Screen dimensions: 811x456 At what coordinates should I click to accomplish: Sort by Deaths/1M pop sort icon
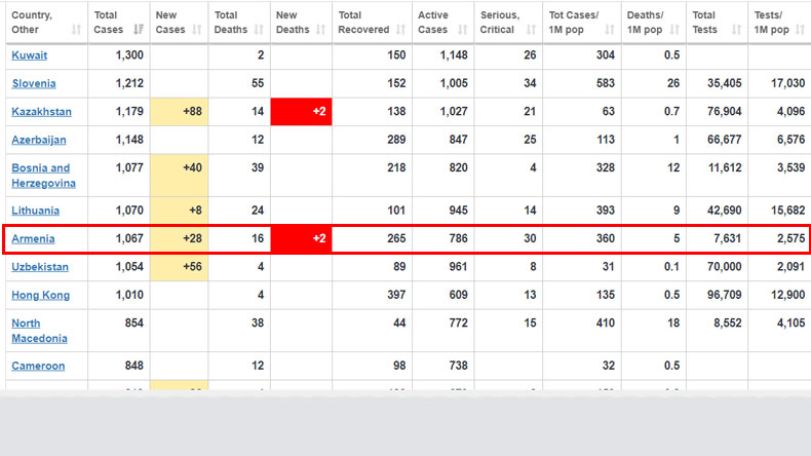coord(674,29)
